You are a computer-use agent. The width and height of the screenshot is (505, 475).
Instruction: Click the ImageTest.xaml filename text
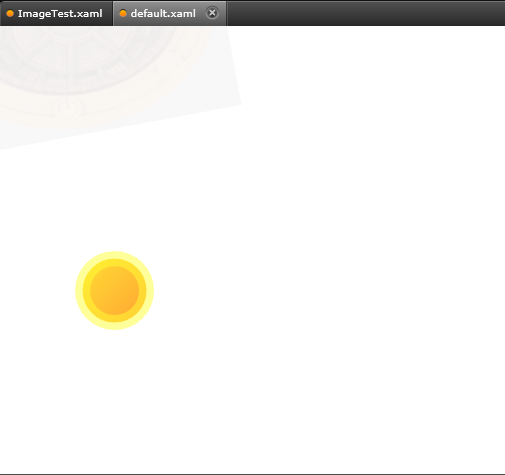(x=60, y=13)
